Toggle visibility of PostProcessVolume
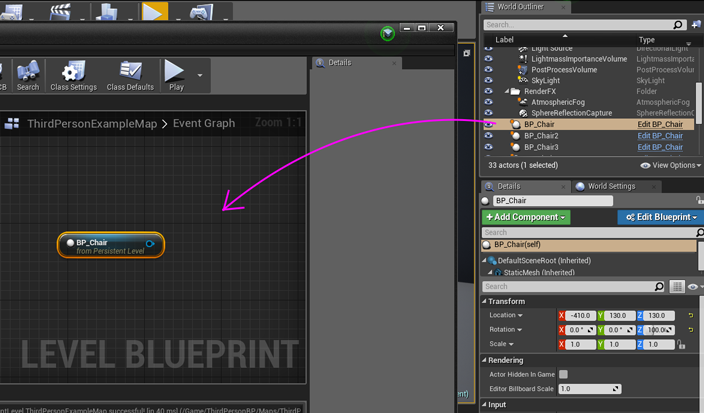The height and width of the screenshot is (413, 704). pos(488,70)
